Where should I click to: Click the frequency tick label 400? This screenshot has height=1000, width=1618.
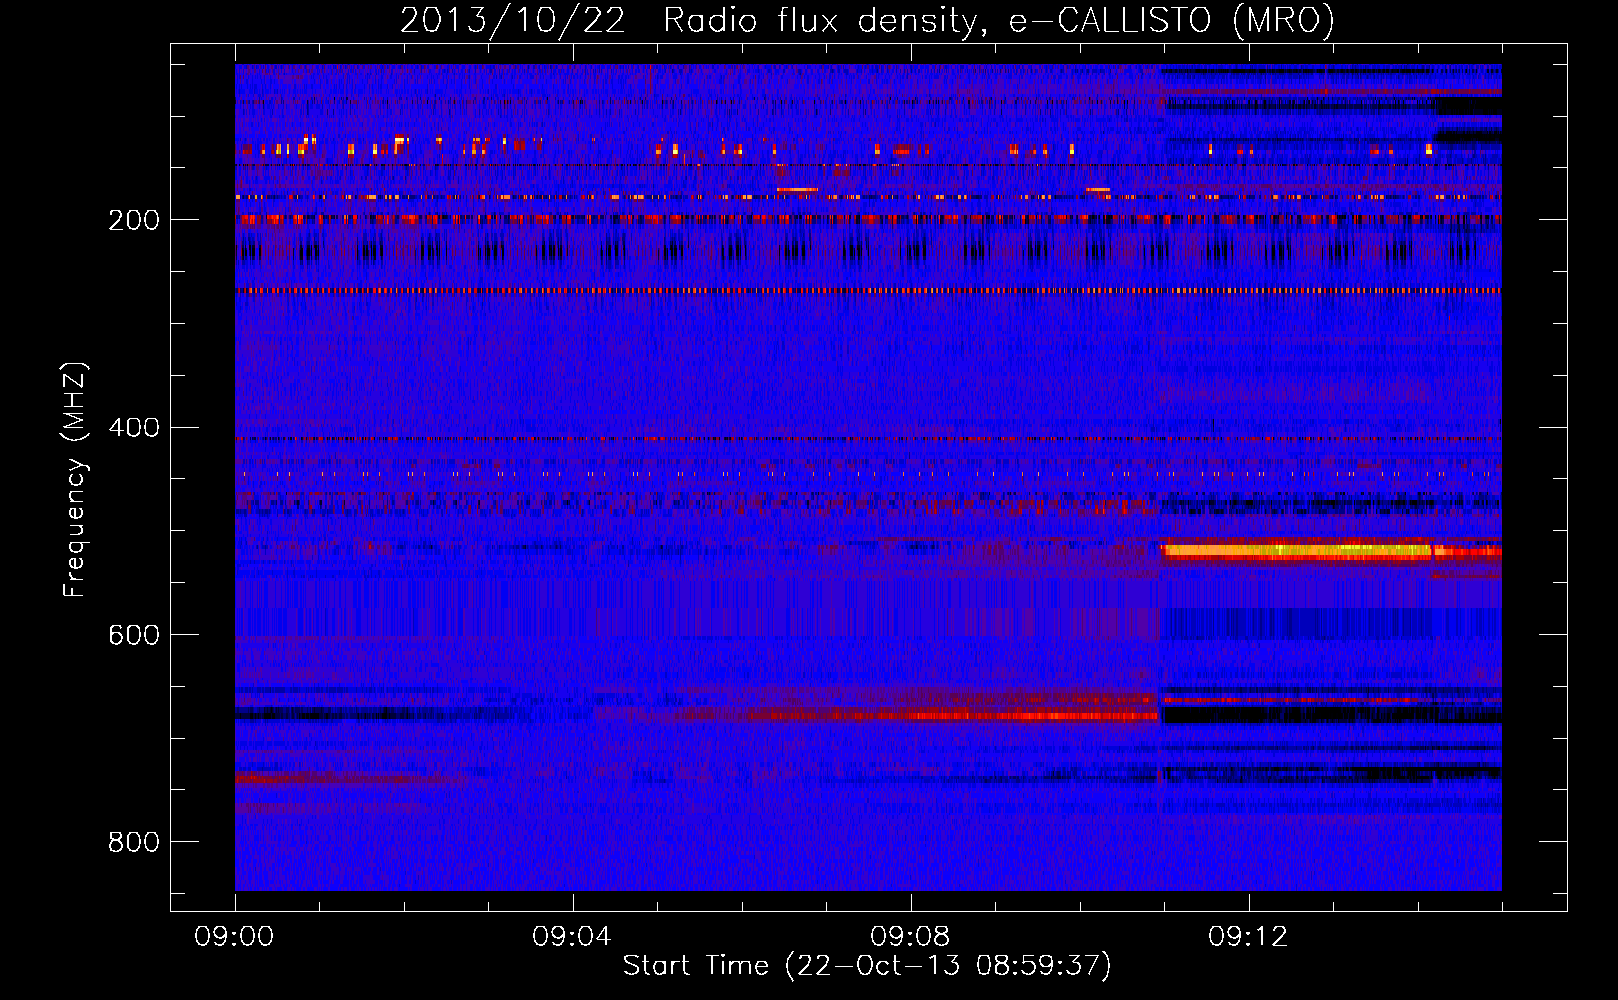pyautogui.click(x=134, y=428)
